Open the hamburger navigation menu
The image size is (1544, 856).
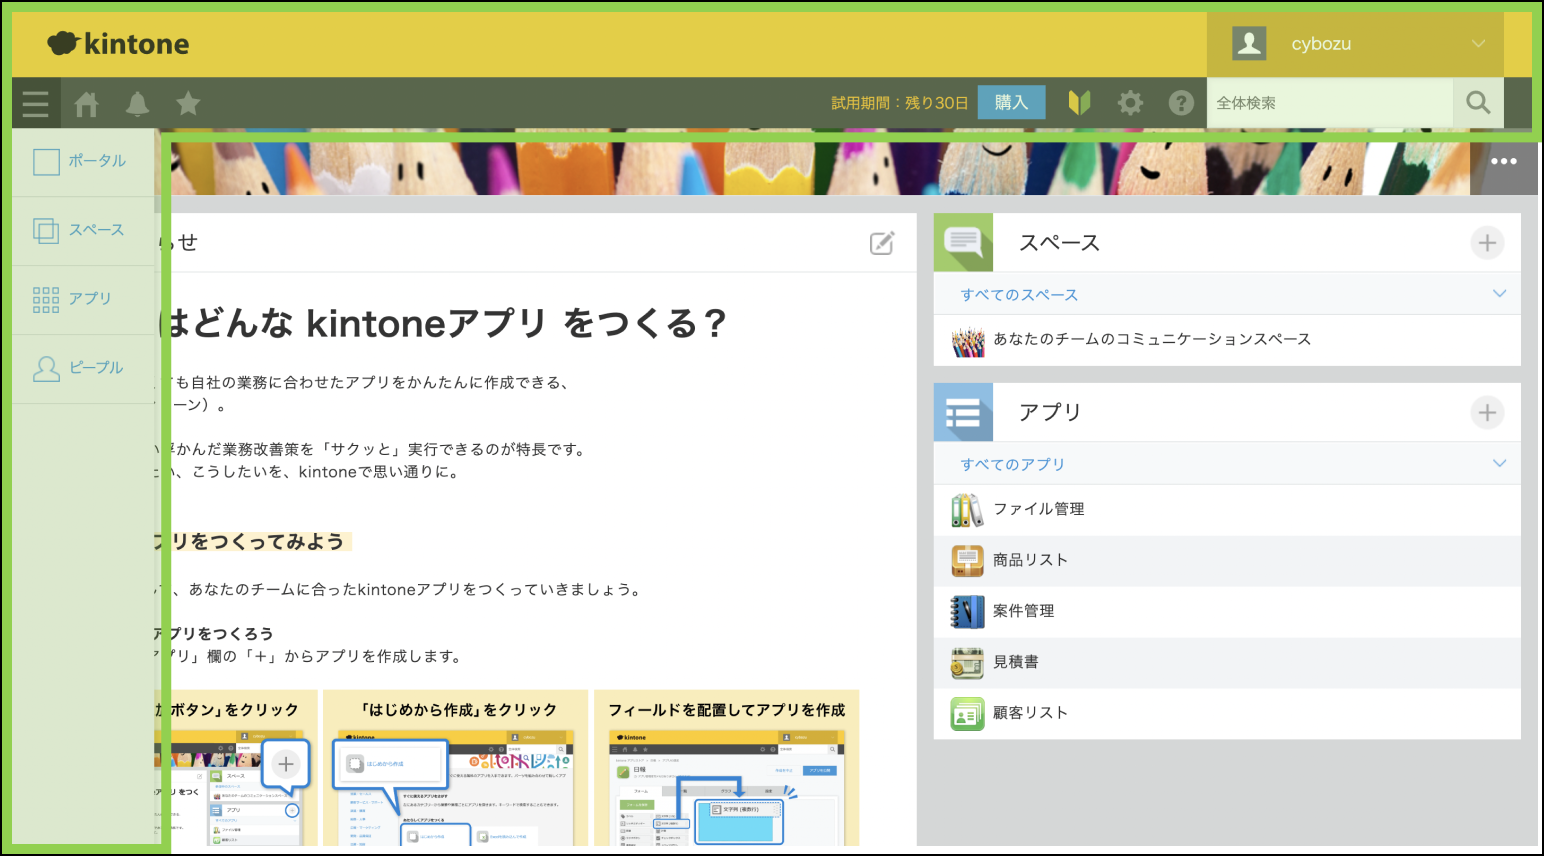click(x=35, y=102)
